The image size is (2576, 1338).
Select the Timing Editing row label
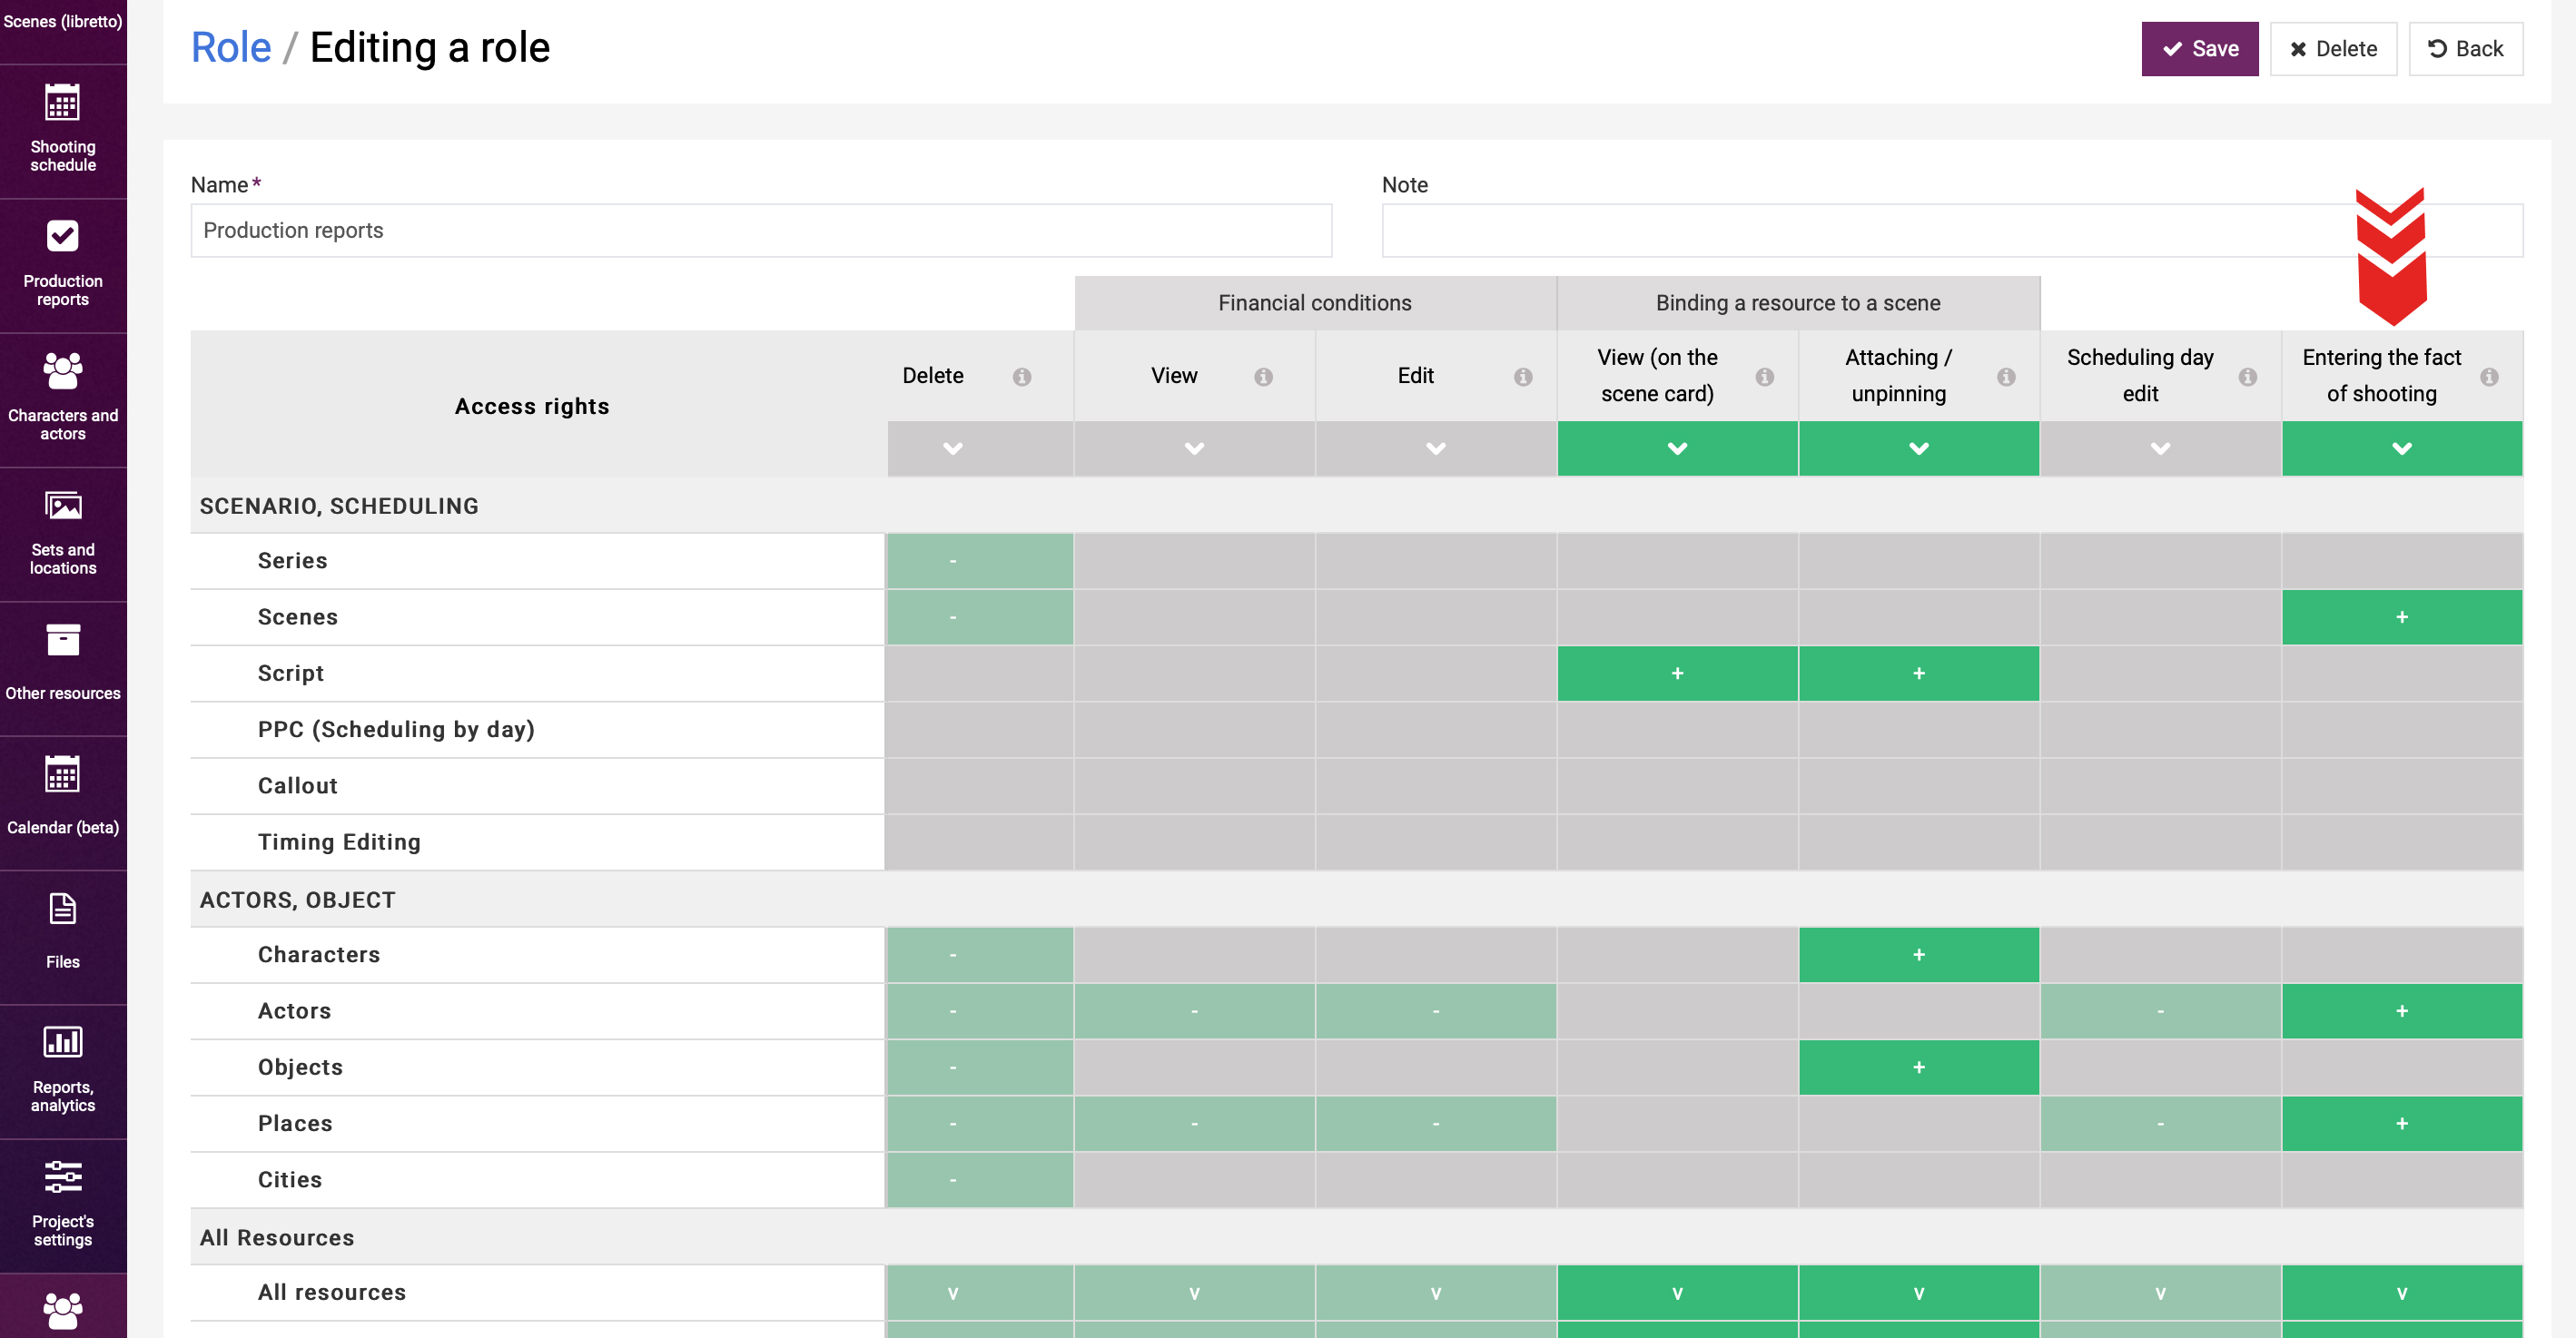click(x=339, y=842)
